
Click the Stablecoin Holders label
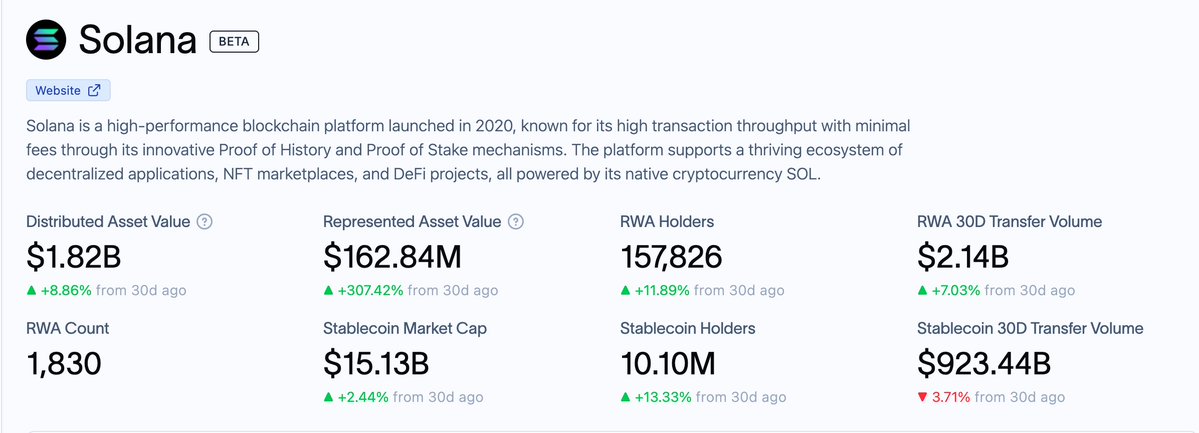[x=687, y=329]
